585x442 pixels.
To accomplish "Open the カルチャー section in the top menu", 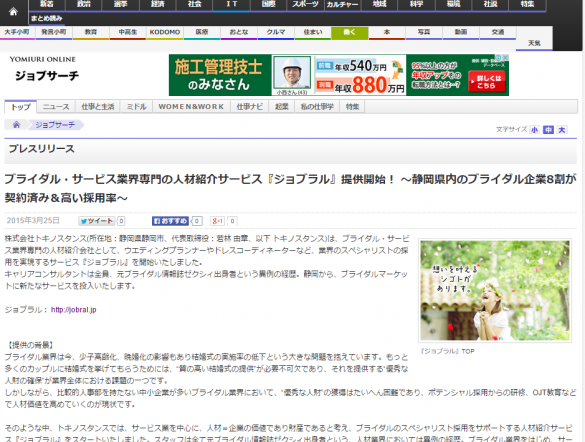I will [342, 4].
